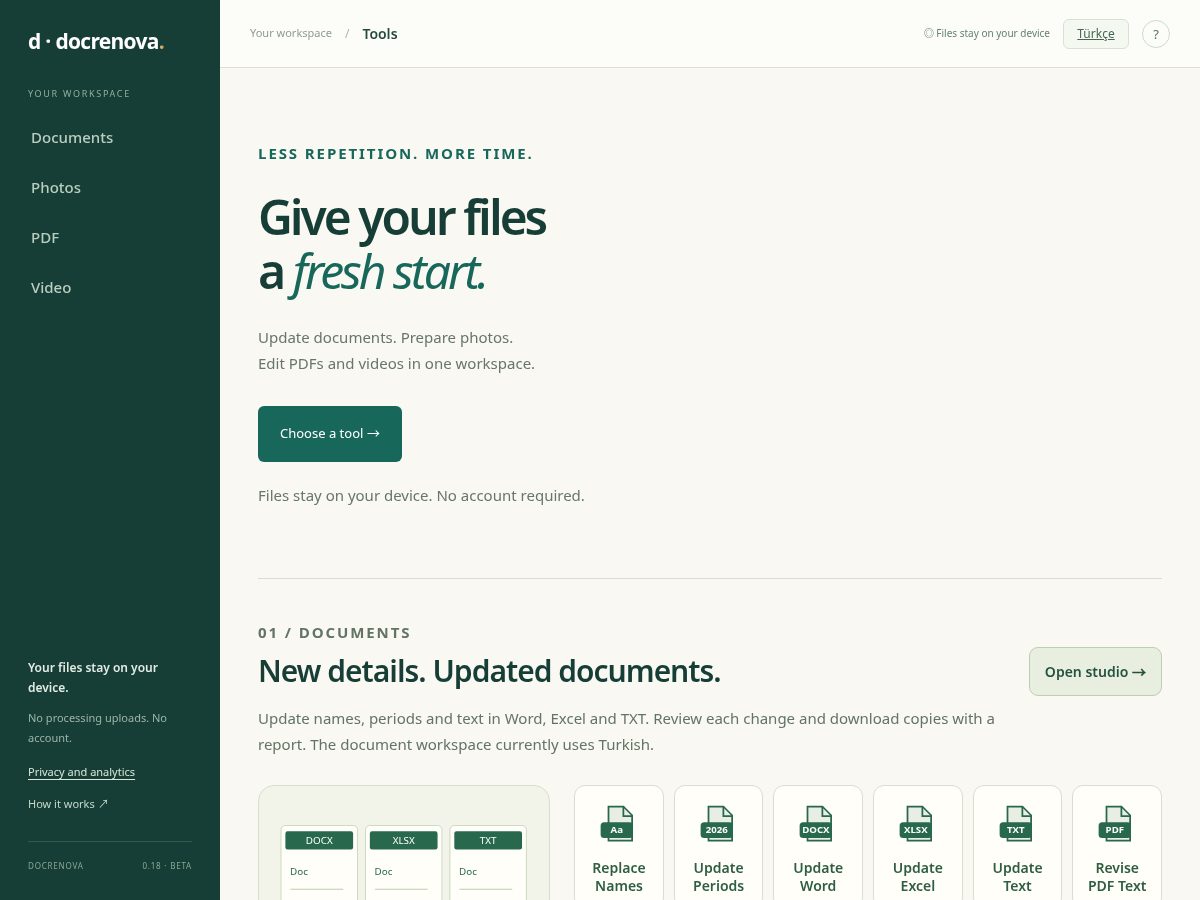
Task: Open PDF in the sidebar
Action: pyautogui.click(x=45, y=237)
